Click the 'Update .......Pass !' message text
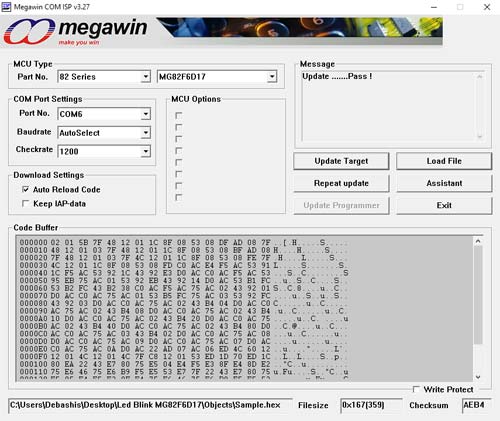 tap(337, 76)
